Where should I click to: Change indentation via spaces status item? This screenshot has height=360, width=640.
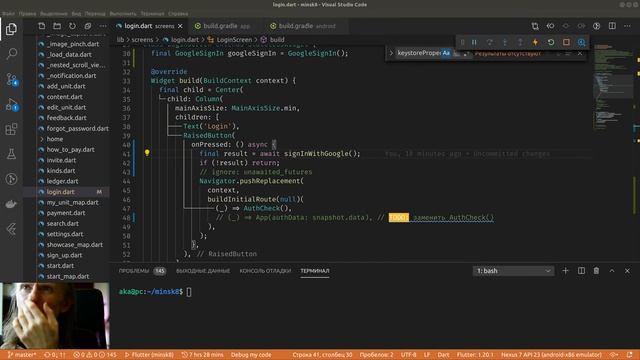click(x=376, y=355)
